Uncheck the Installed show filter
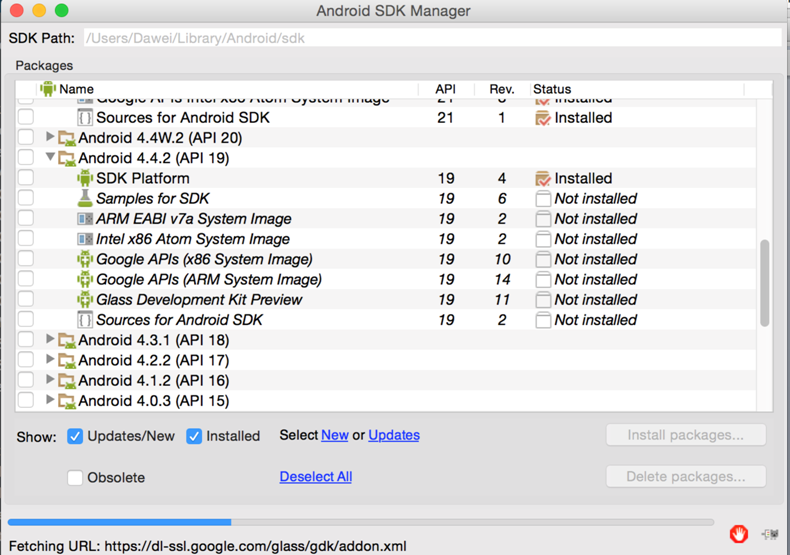 194,436
